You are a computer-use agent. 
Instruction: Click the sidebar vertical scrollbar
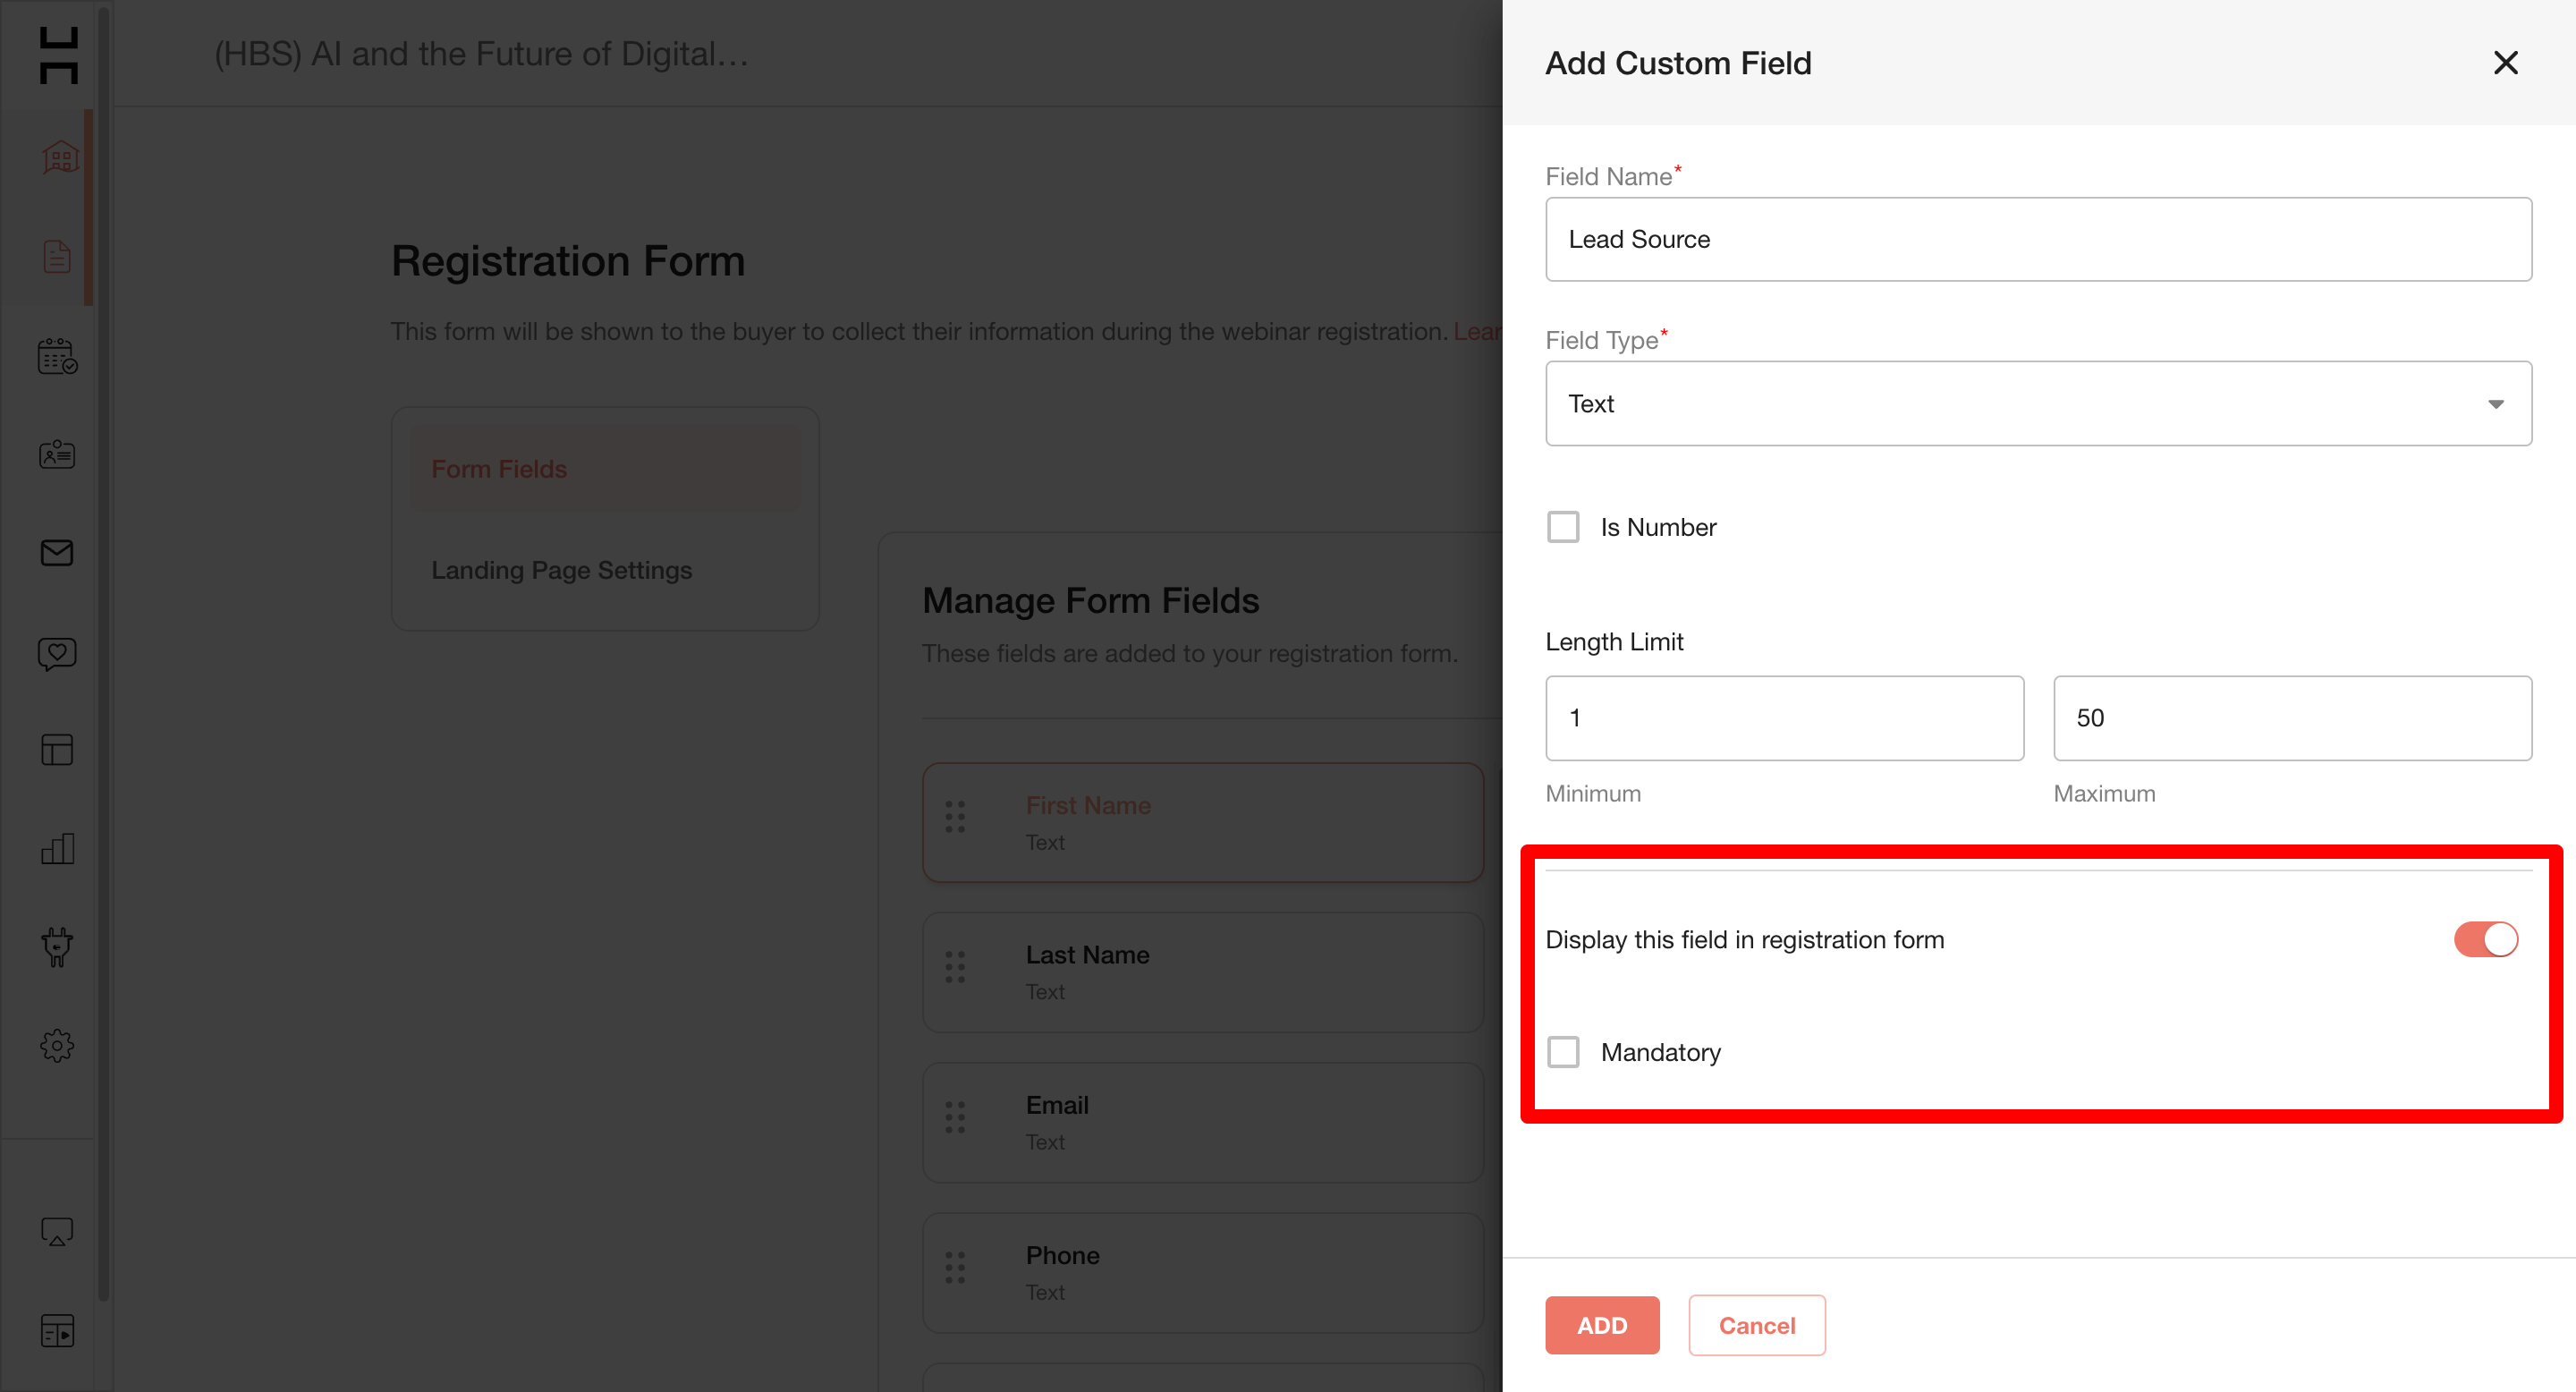(103, 655)
